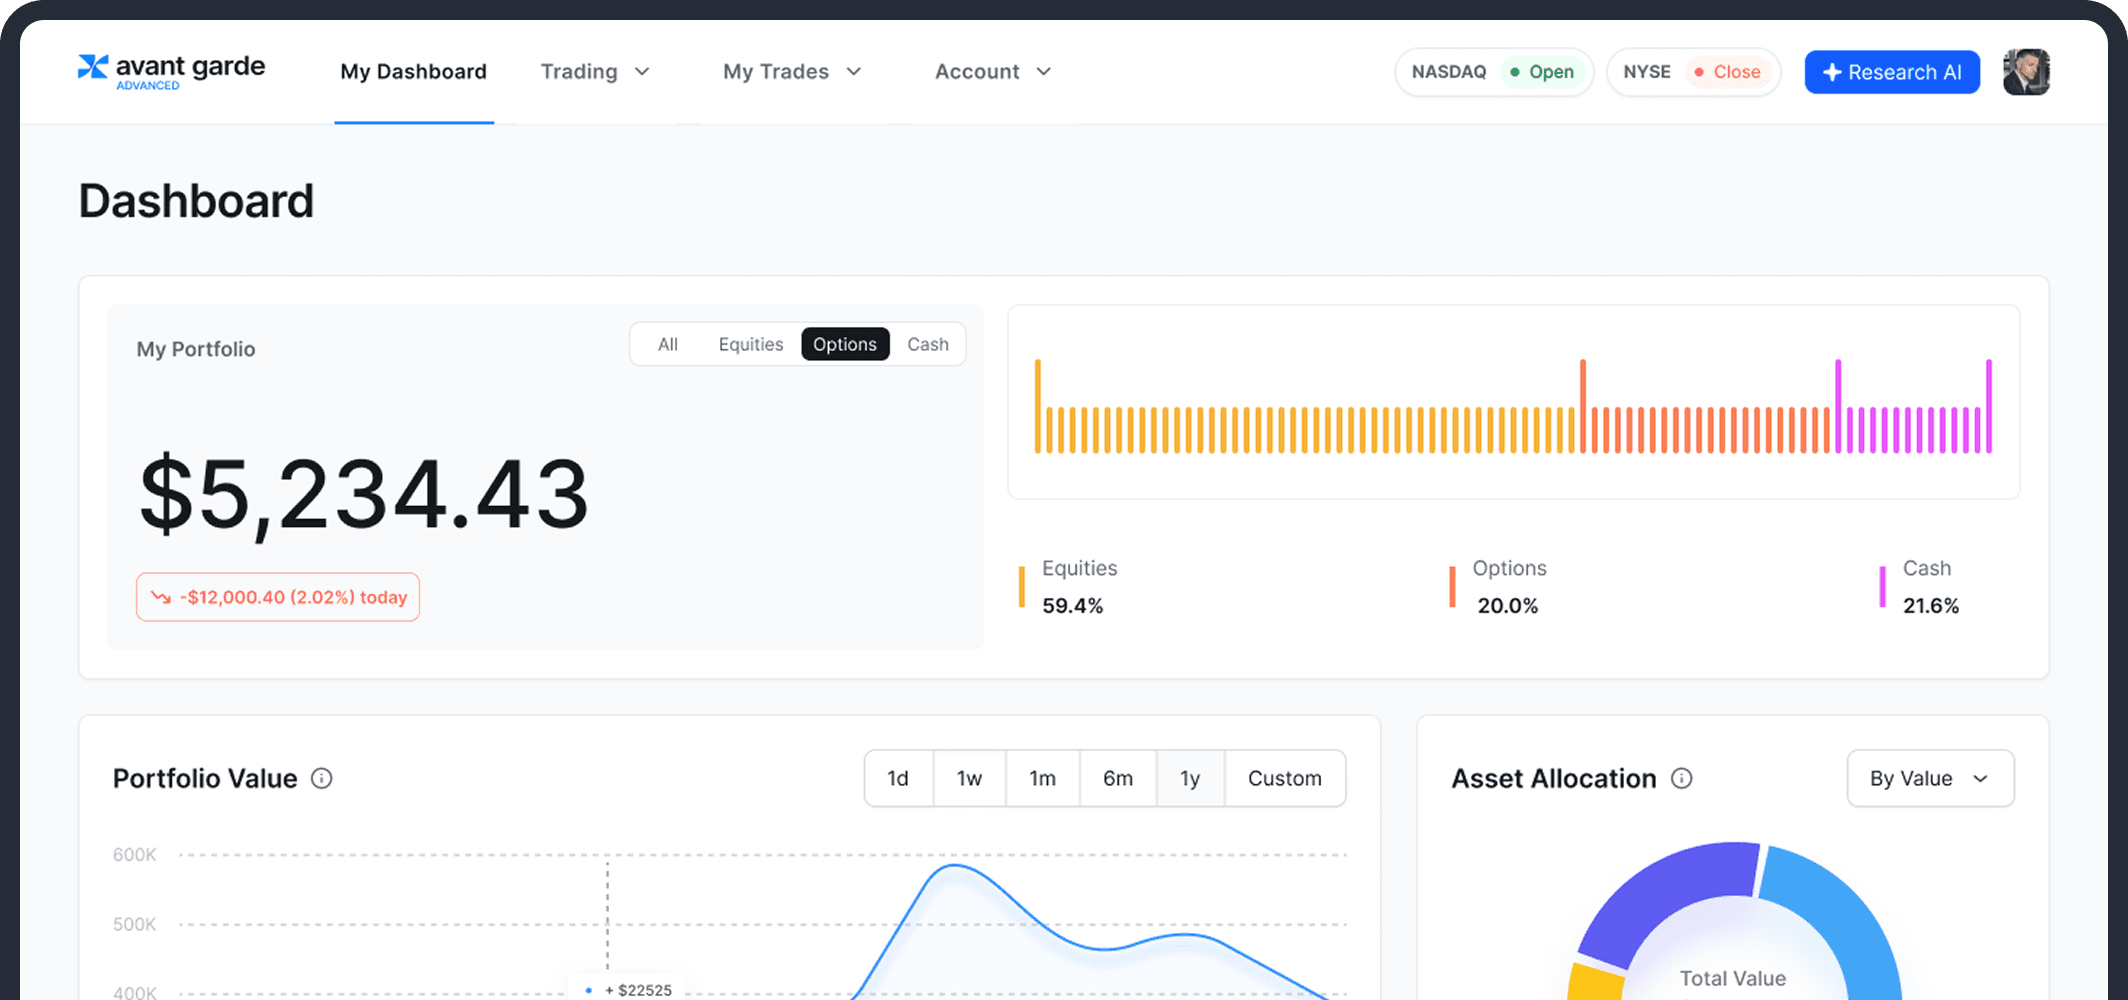Click the avant garde logo icon
This screenshot has height=1000, width=2128.
pyautogui.click(x=93, y=67)
